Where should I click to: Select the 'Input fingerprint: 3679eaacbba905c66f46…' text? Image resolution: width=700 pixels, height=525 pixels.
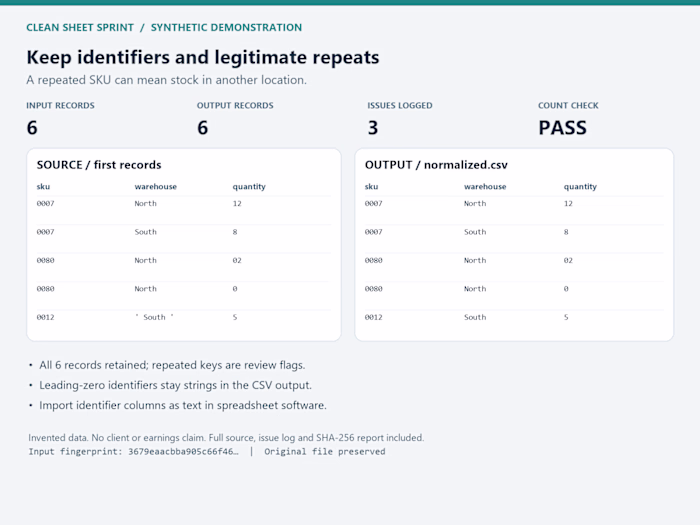[x=133, y=452]
